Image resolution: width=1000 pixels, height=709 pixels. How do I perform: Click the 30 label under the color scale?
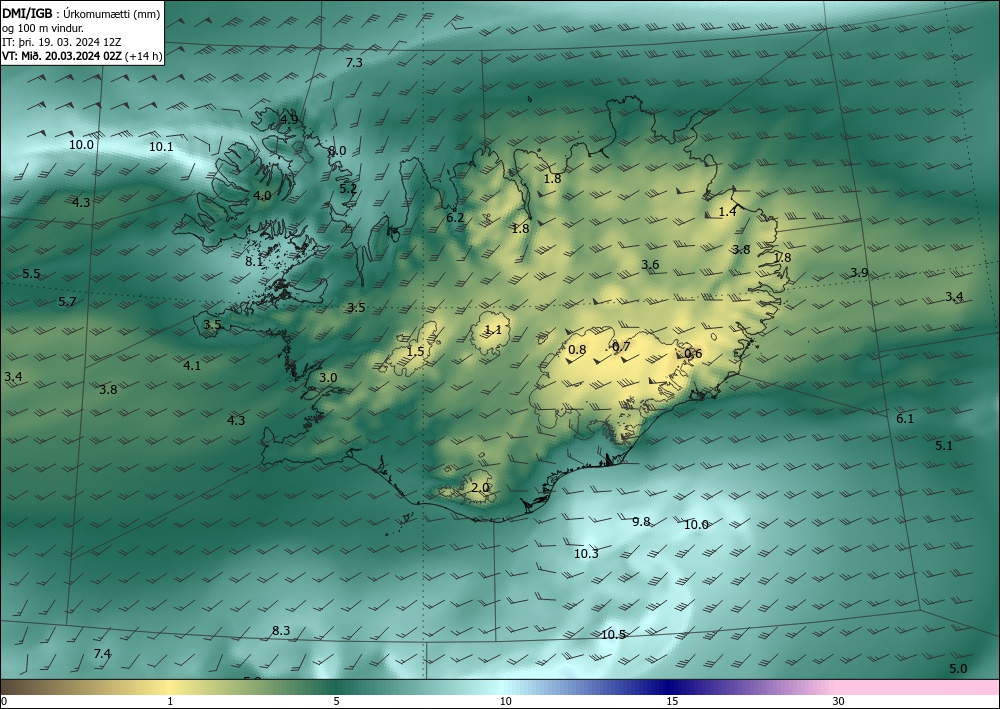839,702
